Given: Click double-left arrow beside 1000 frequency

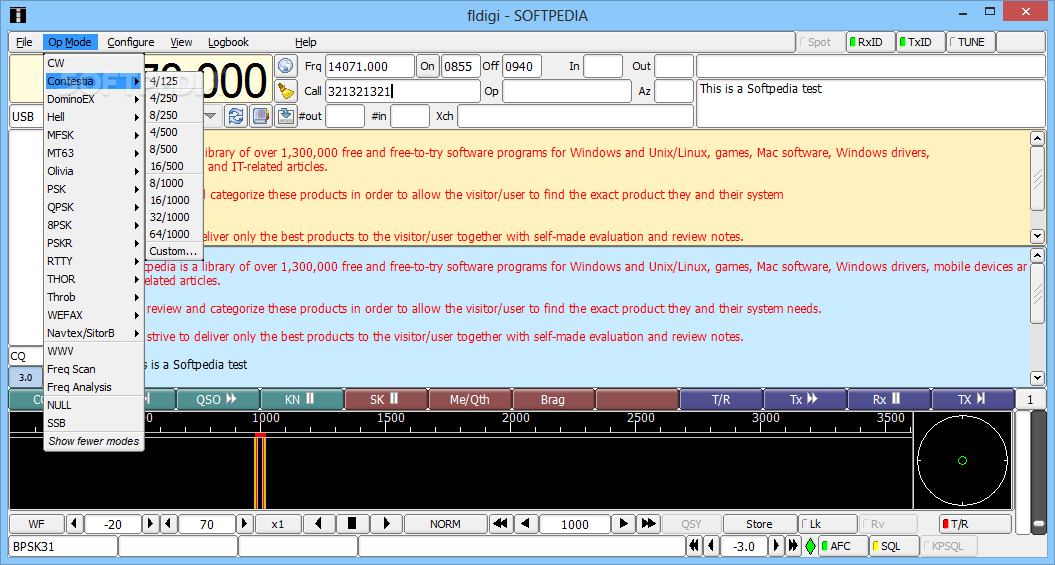Looking at the screenshot, I should 501,524.
